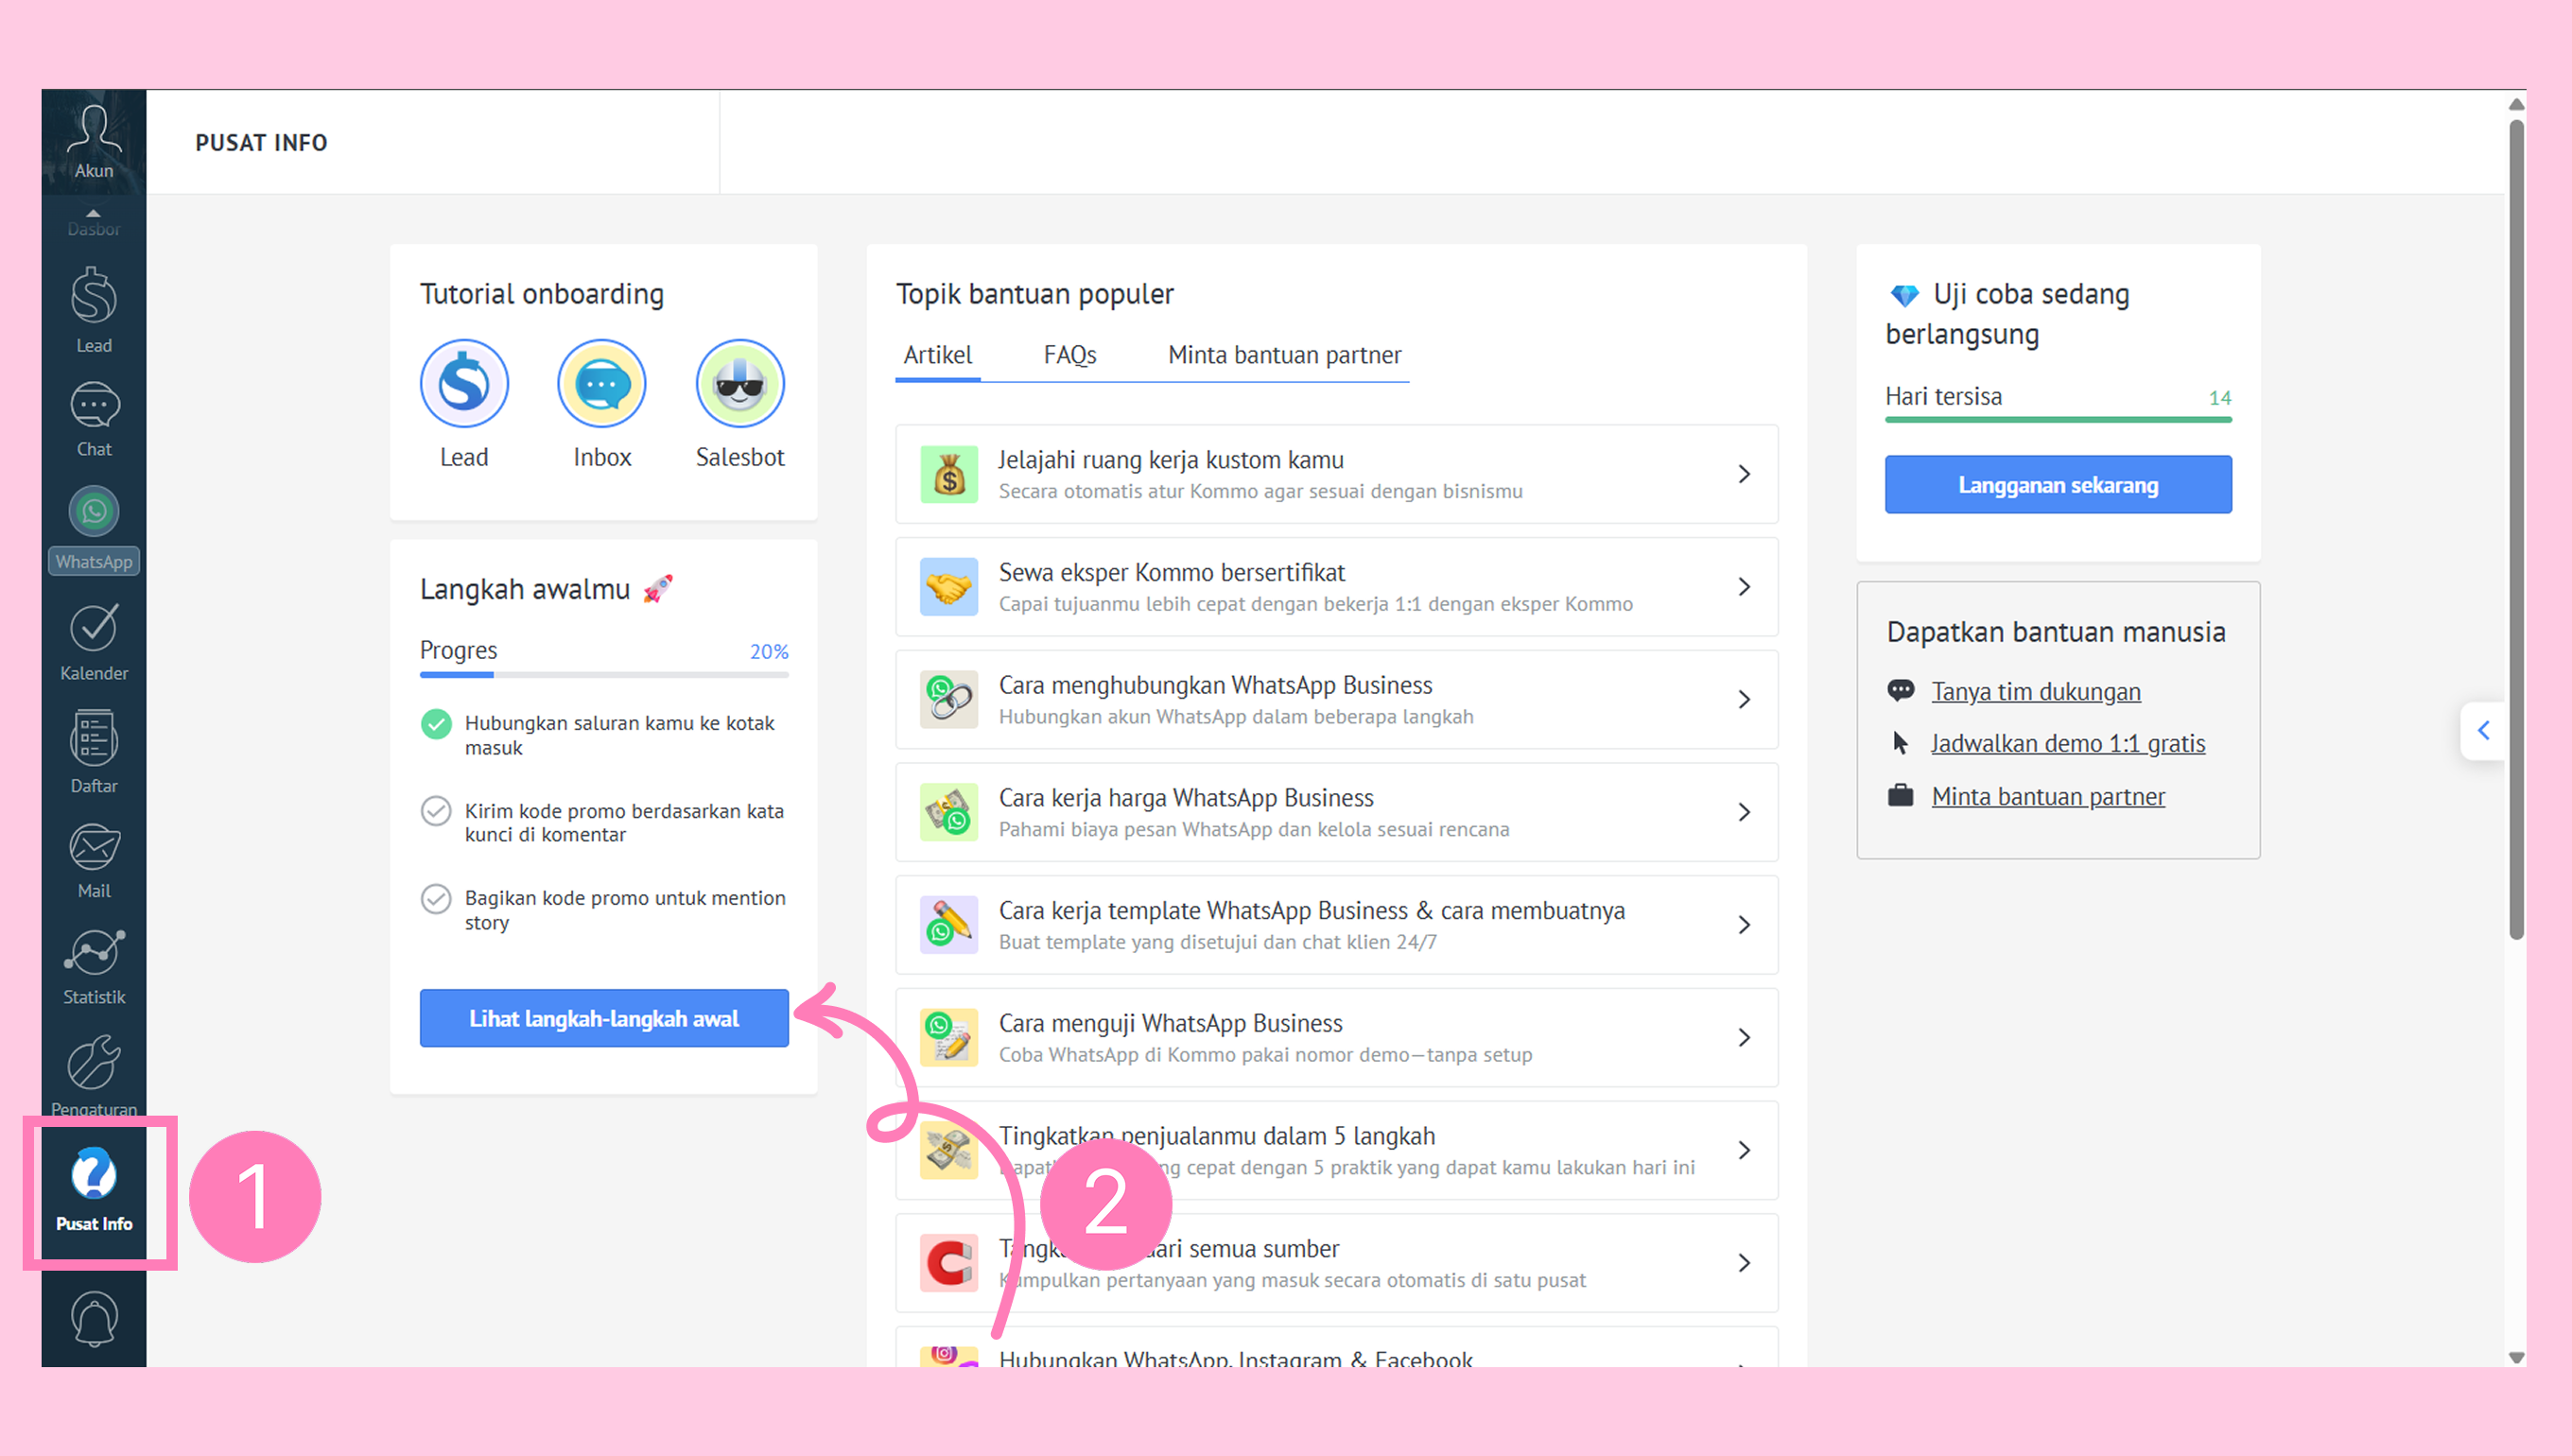Switch to the FAQs tab

(x=1070, y=355)
